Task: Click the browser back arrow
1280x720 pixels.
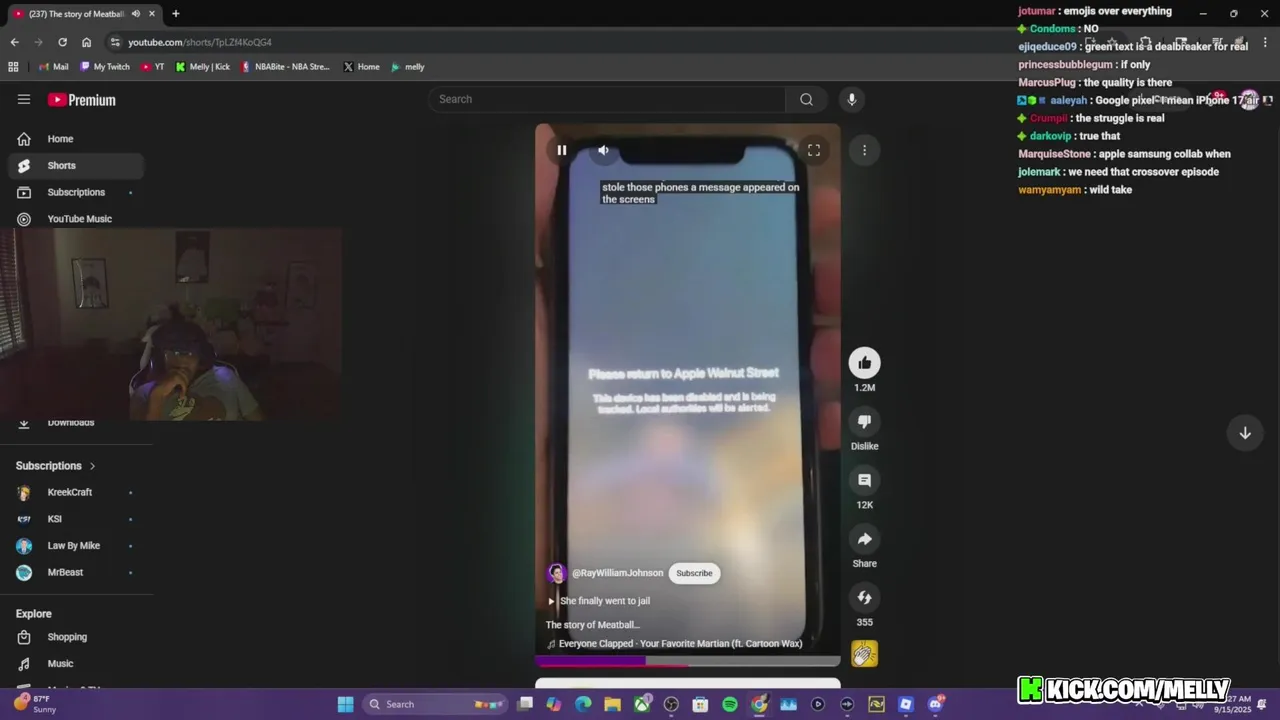Action: pos(14,42)
